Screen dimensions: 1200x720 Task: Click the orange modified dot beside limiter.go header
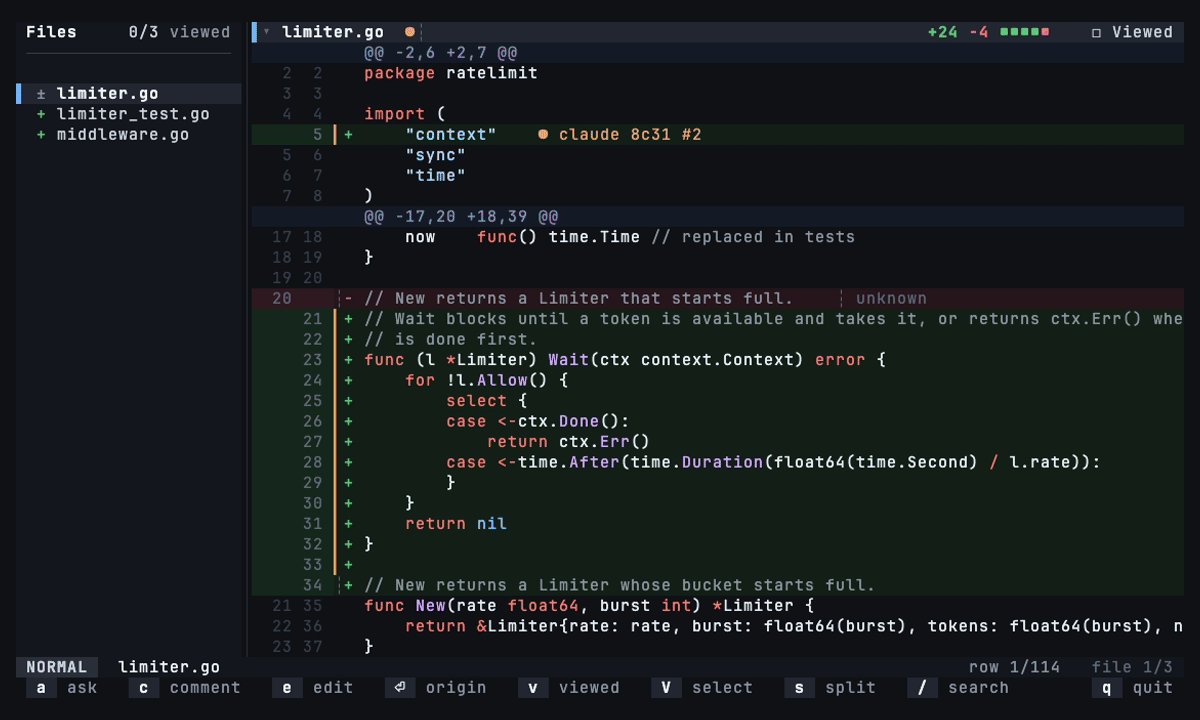click(409, 32)
